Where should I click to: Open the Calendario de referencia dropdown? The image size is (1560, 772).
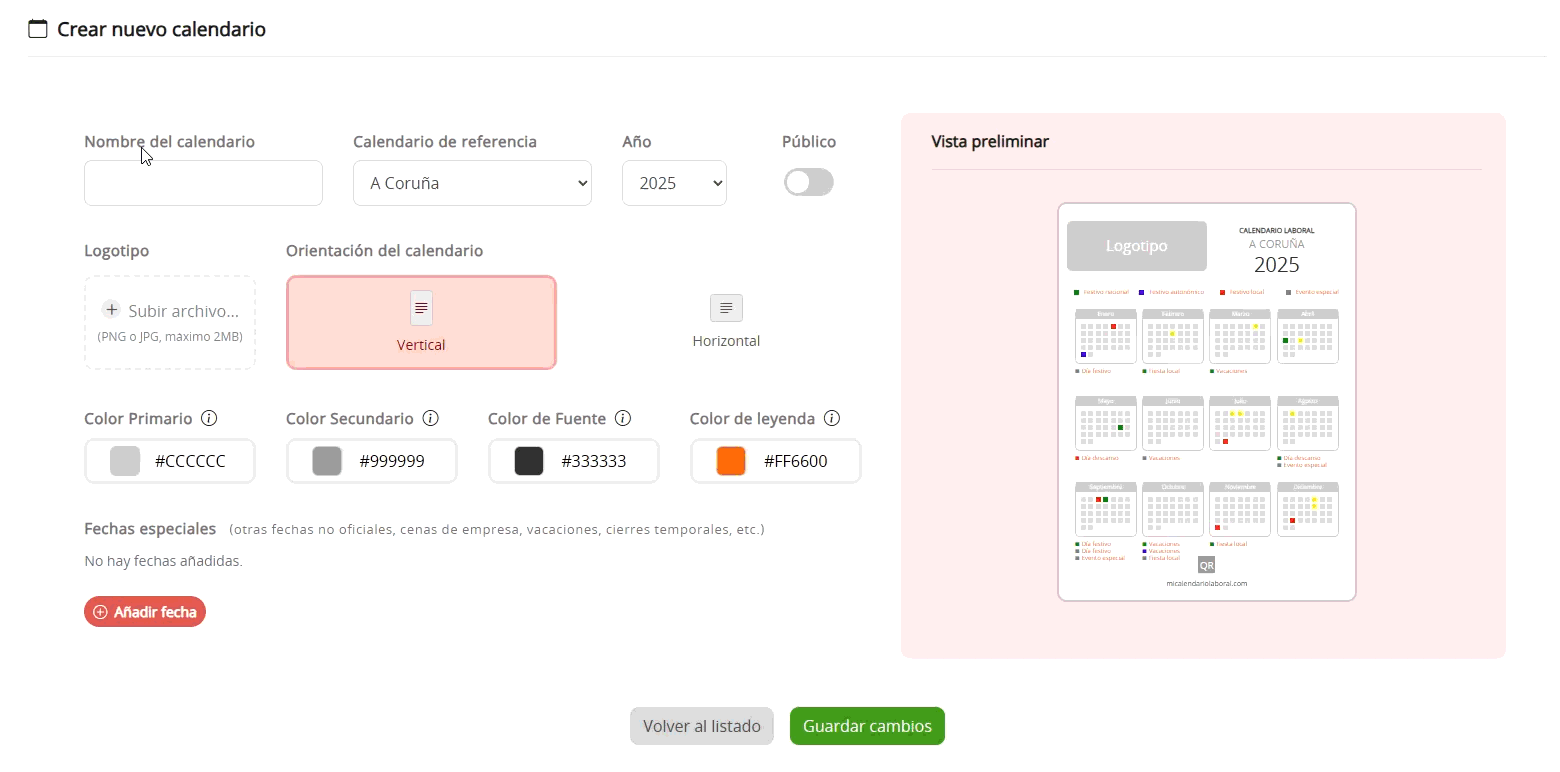[x=472, y=183]
